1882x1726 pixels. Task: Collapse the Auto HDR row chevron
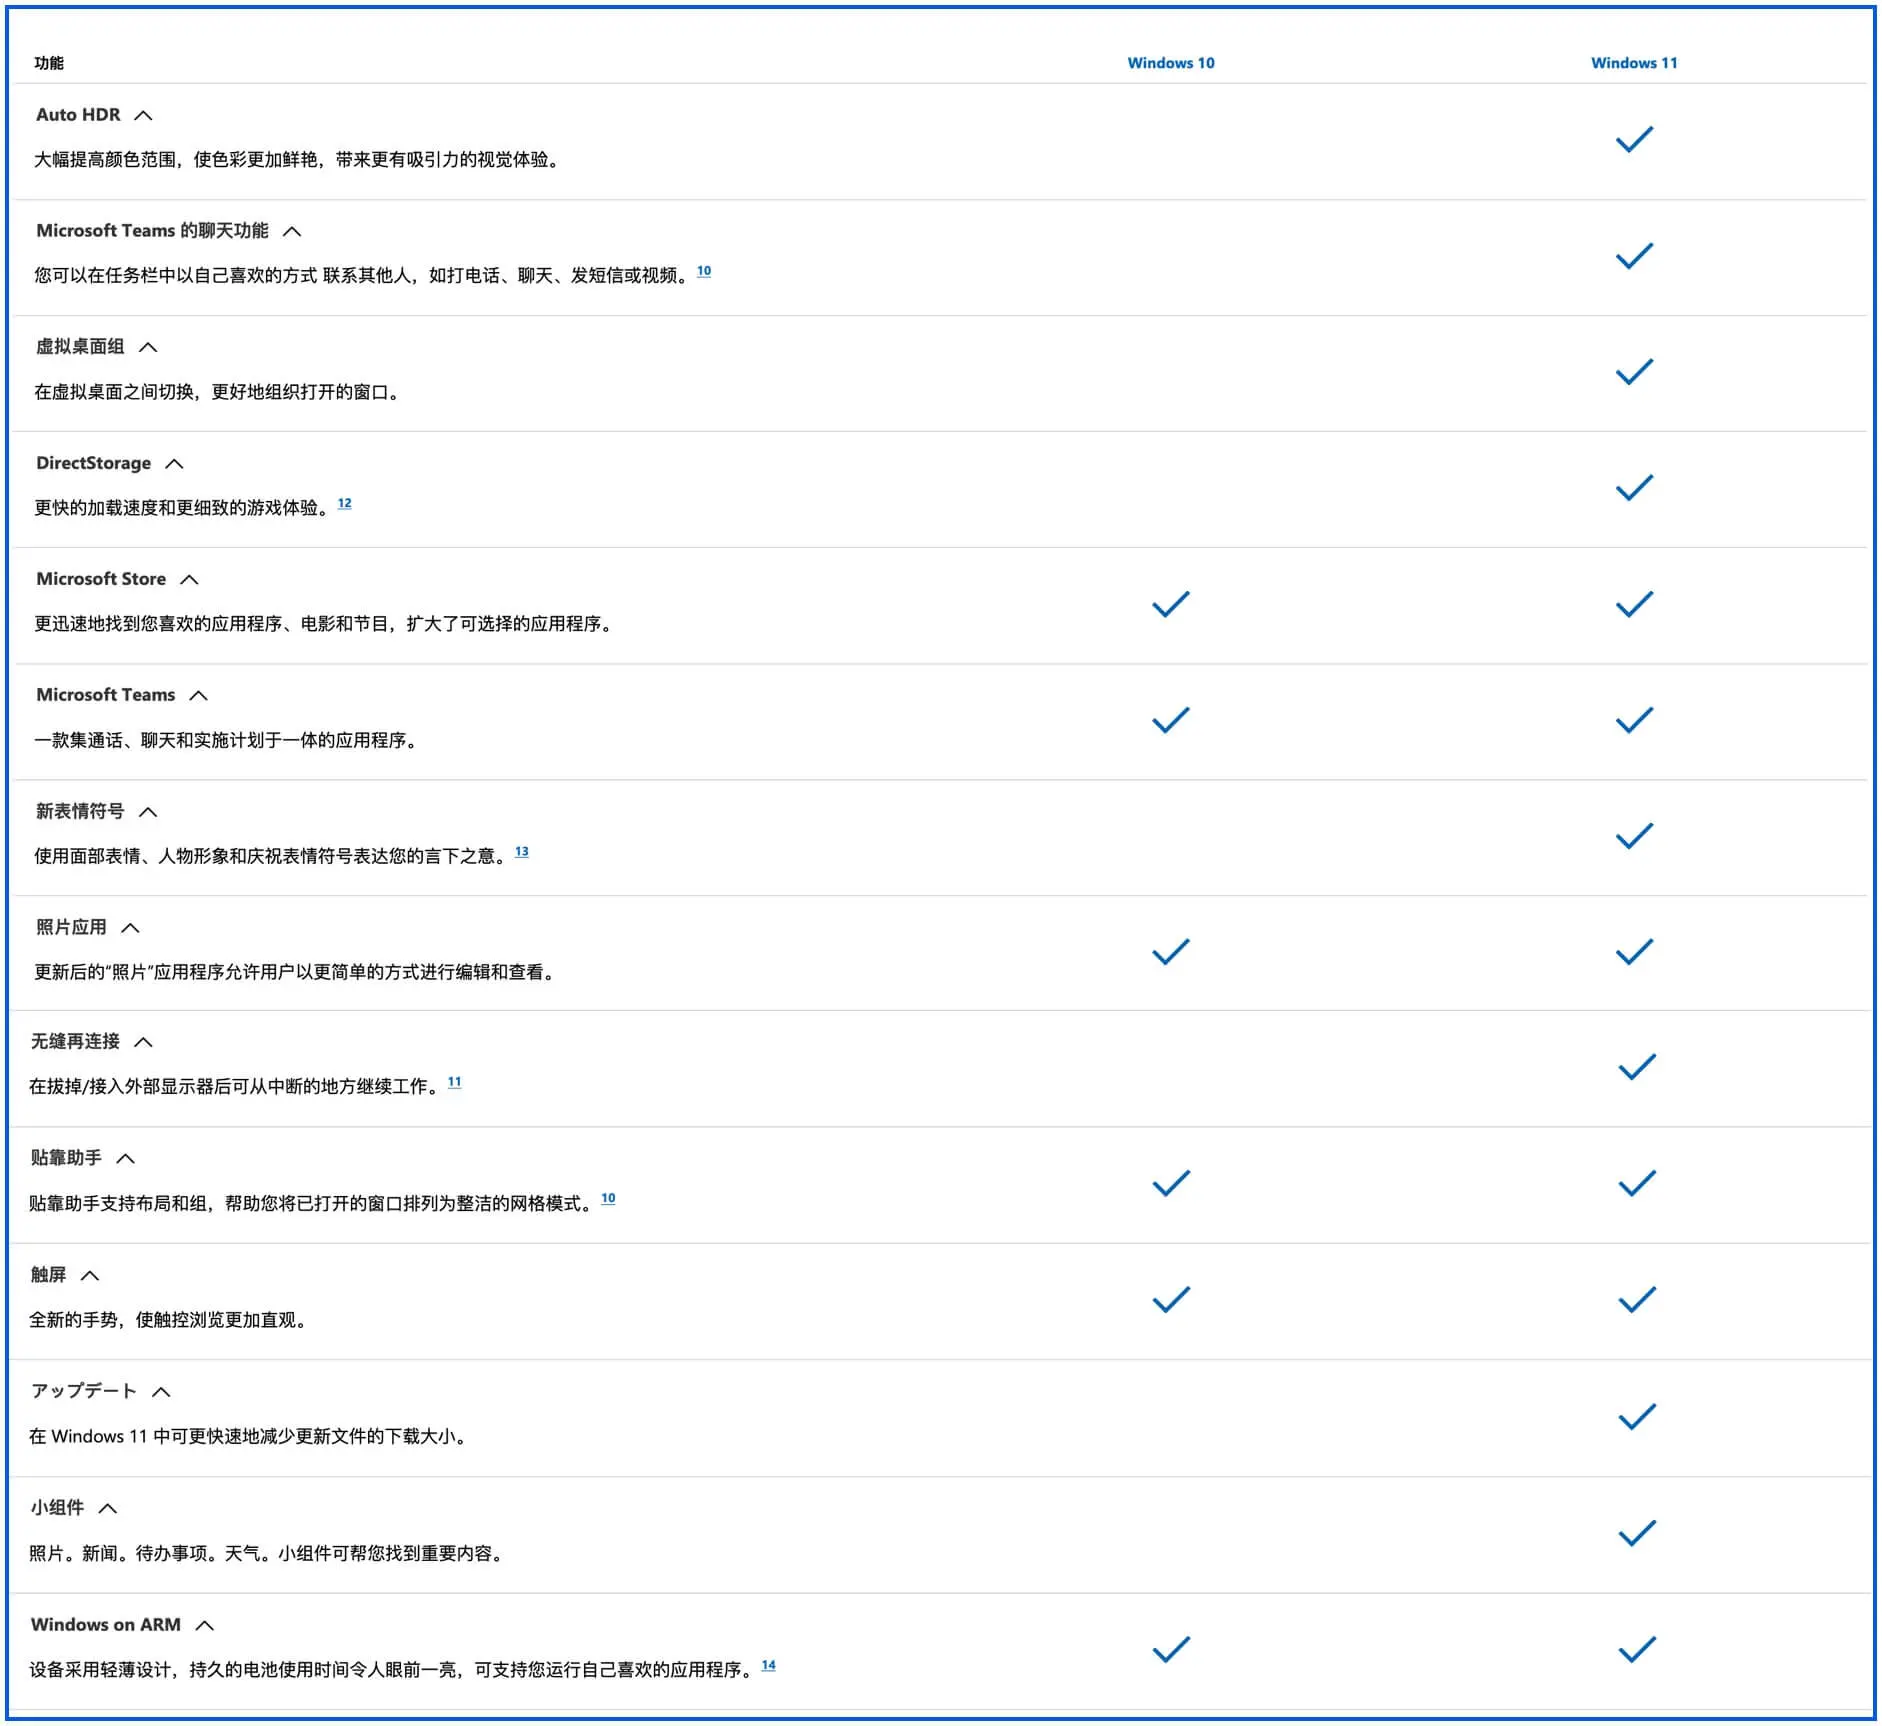click(143, 115)
